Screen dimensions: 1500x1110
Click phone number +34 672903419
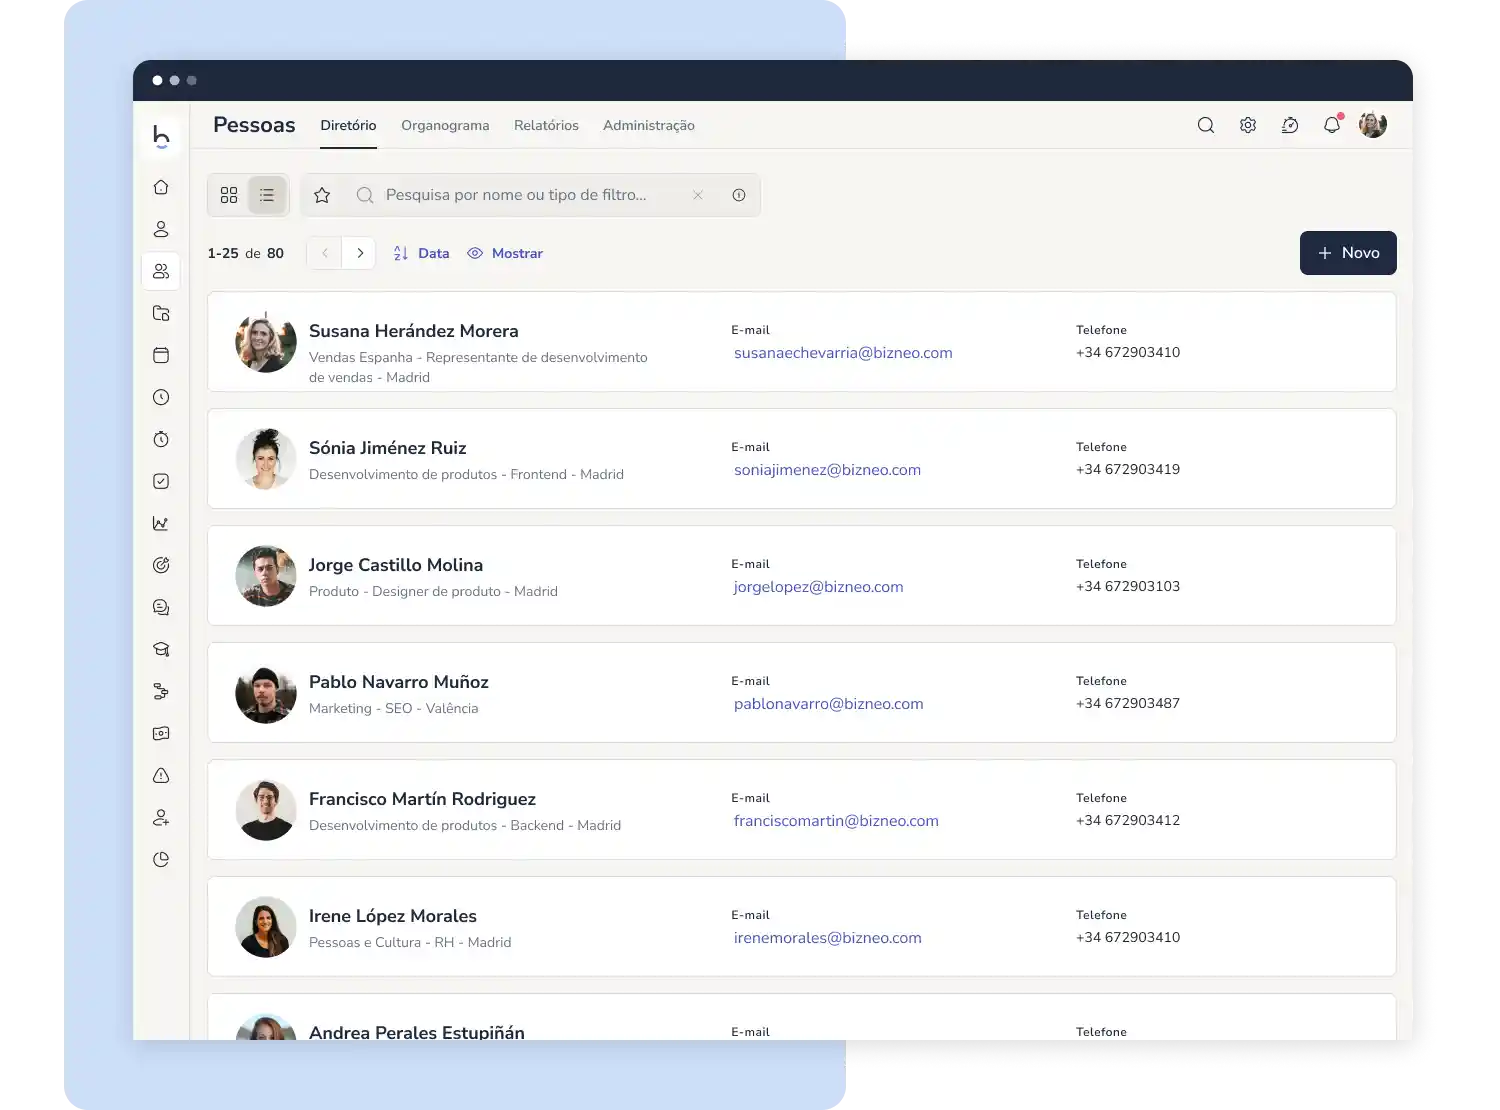1128,469
